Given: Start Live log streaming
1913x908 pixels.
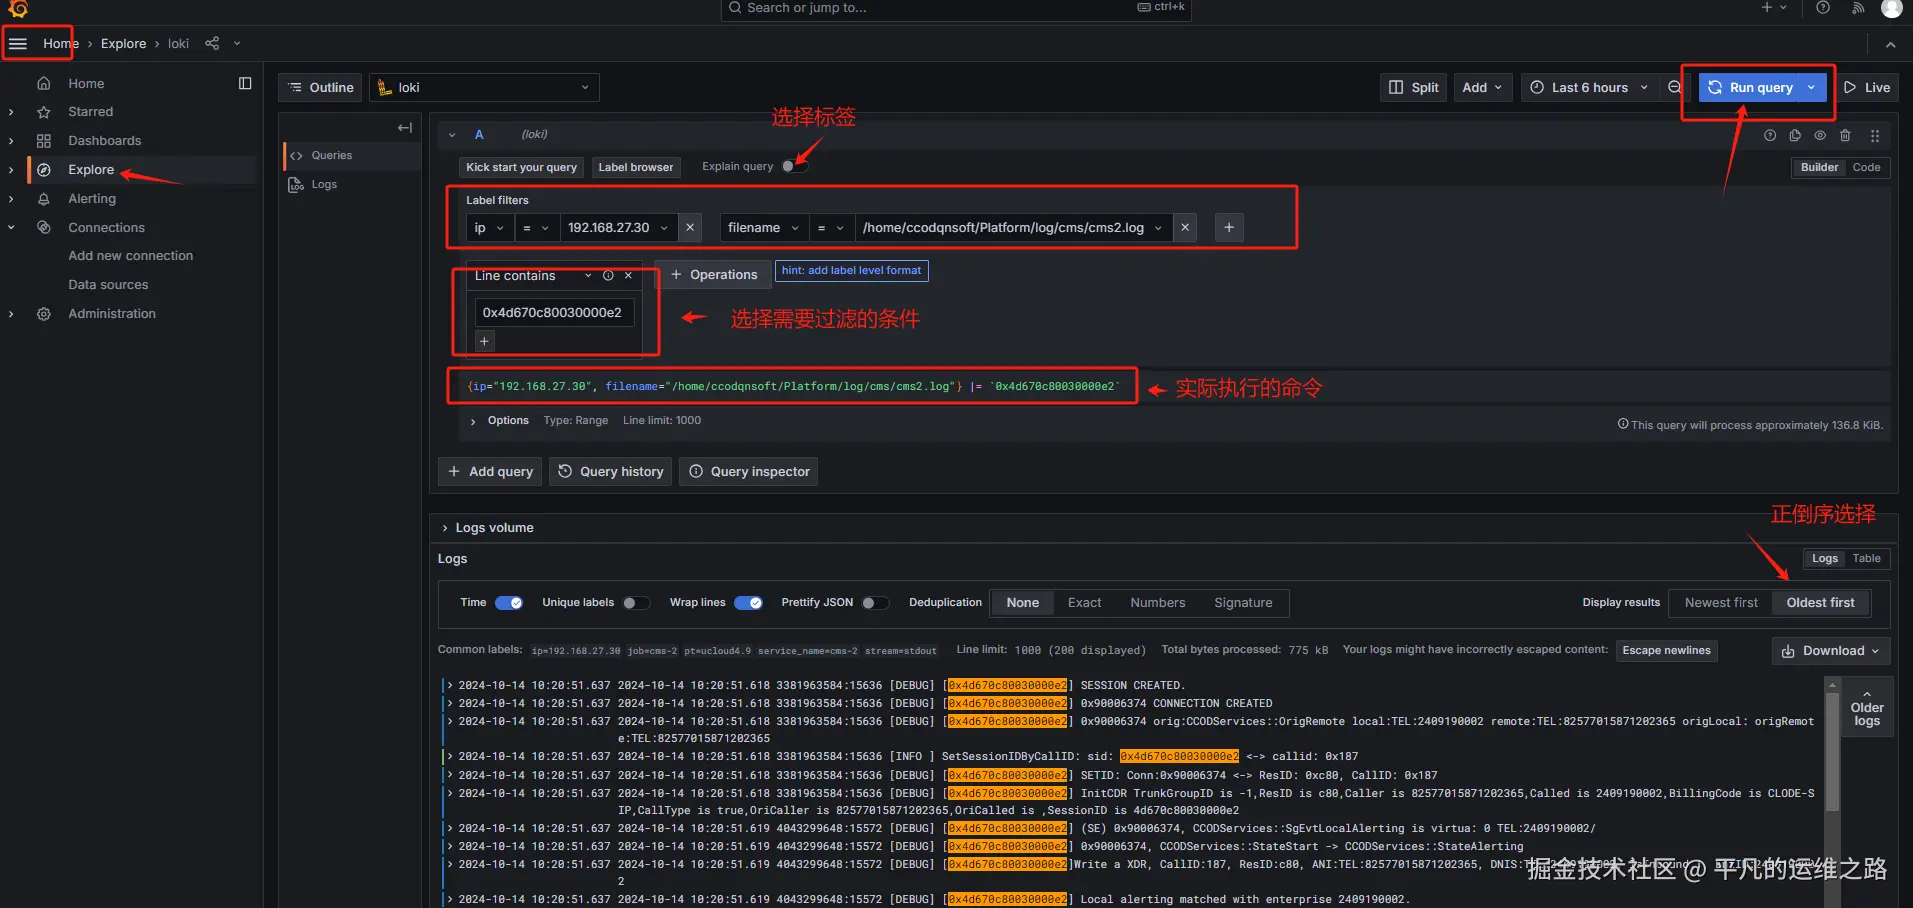Looking at the screenshot, I should pyautogui.click(x=1866, y=88).
